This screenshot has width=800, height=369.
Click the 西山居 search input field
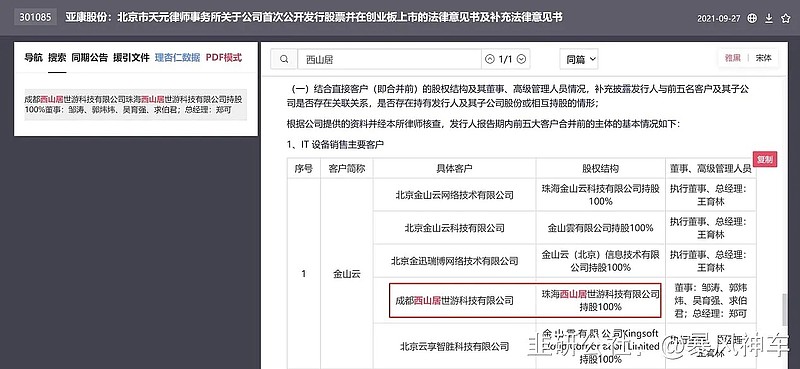(389, 59)
